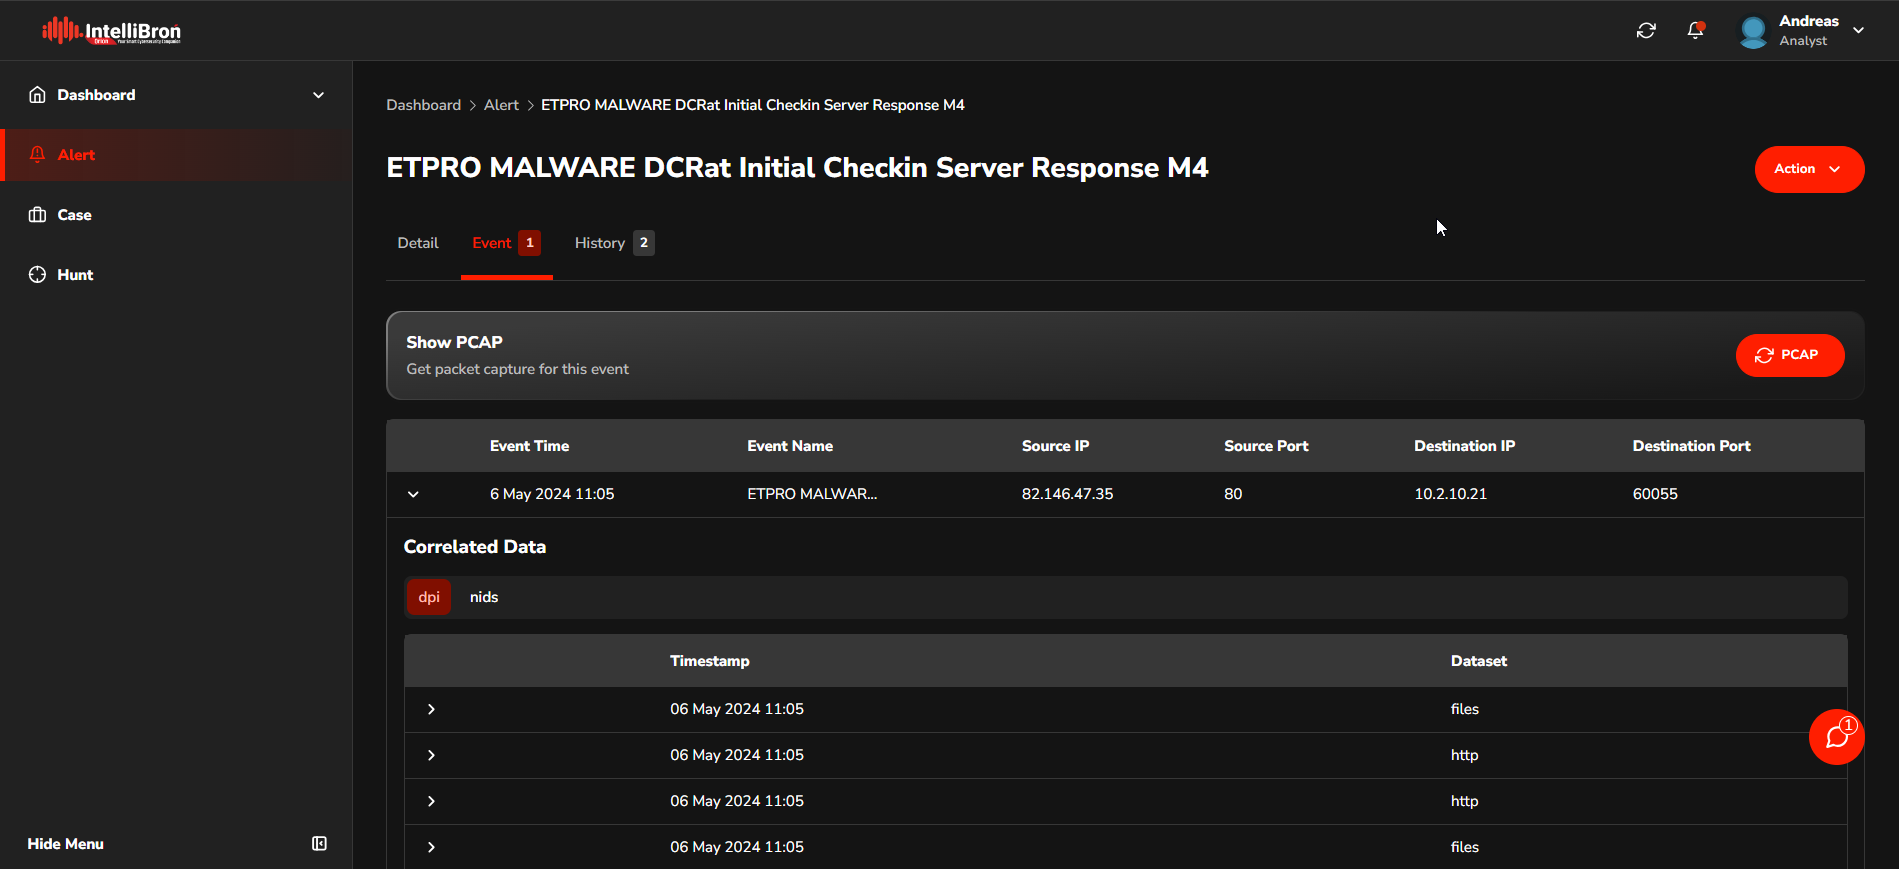Image resolution: width=1899 pixels, height=869 pixels.
Task: Click the Alert bell icon in sidebar
Action: point(37,155)
